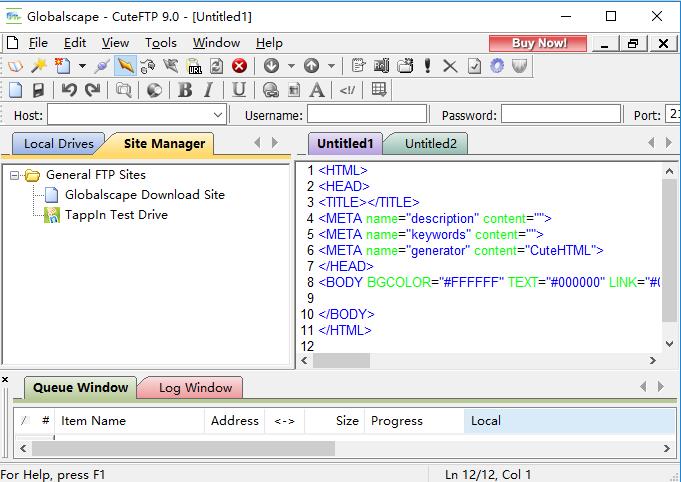Click the Undo icon
The height and width of the screenshot is (482, 681).
(x=69, y=90)
